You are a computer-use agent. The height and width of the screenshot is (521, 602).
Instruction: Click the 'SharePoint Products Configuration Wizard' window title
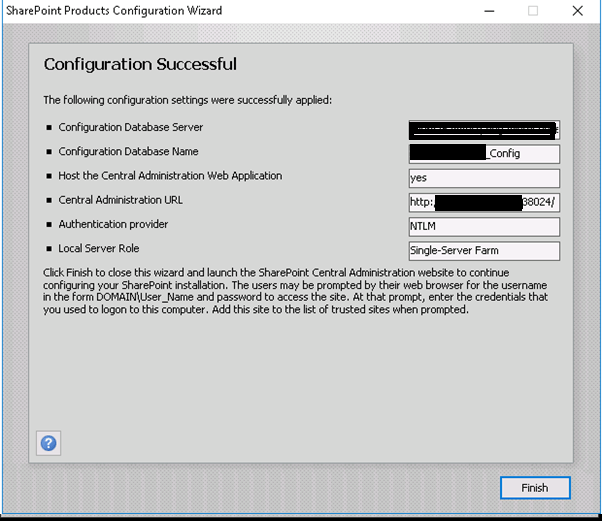point(114,11)
